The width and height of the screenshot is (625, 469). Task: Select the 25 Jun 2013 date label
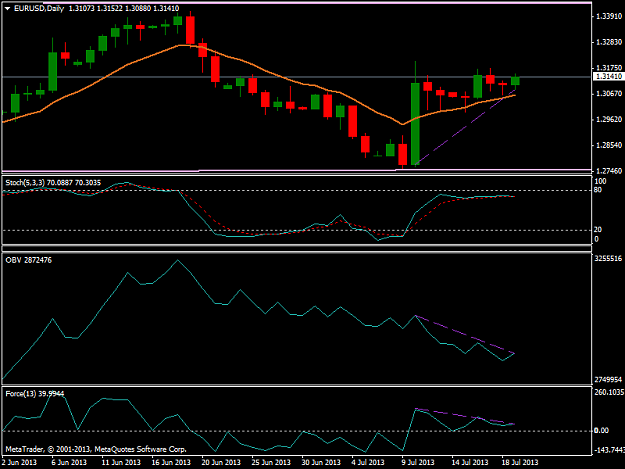271,462
